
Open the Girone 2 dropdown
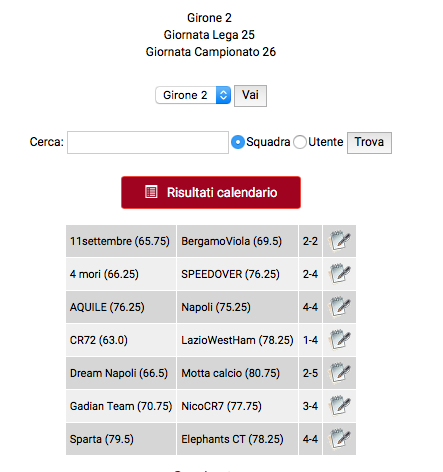pos(193,95)
